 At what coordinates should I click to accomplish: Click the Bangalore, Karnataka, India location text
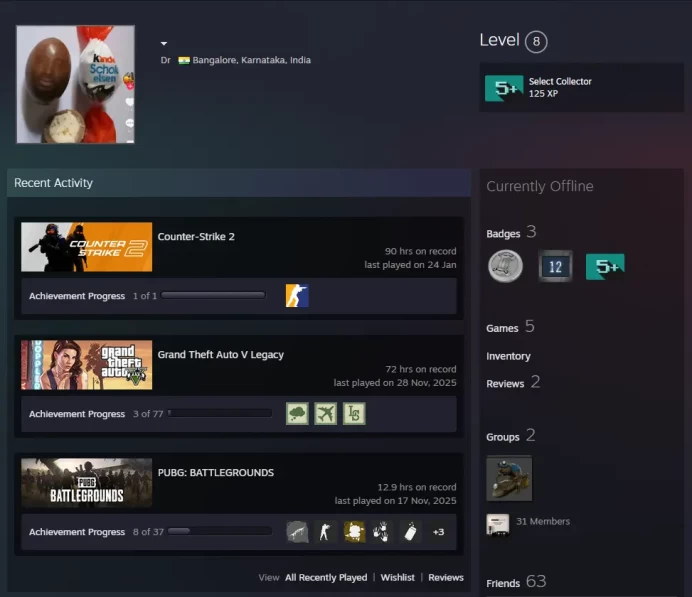tap(252, 60)
